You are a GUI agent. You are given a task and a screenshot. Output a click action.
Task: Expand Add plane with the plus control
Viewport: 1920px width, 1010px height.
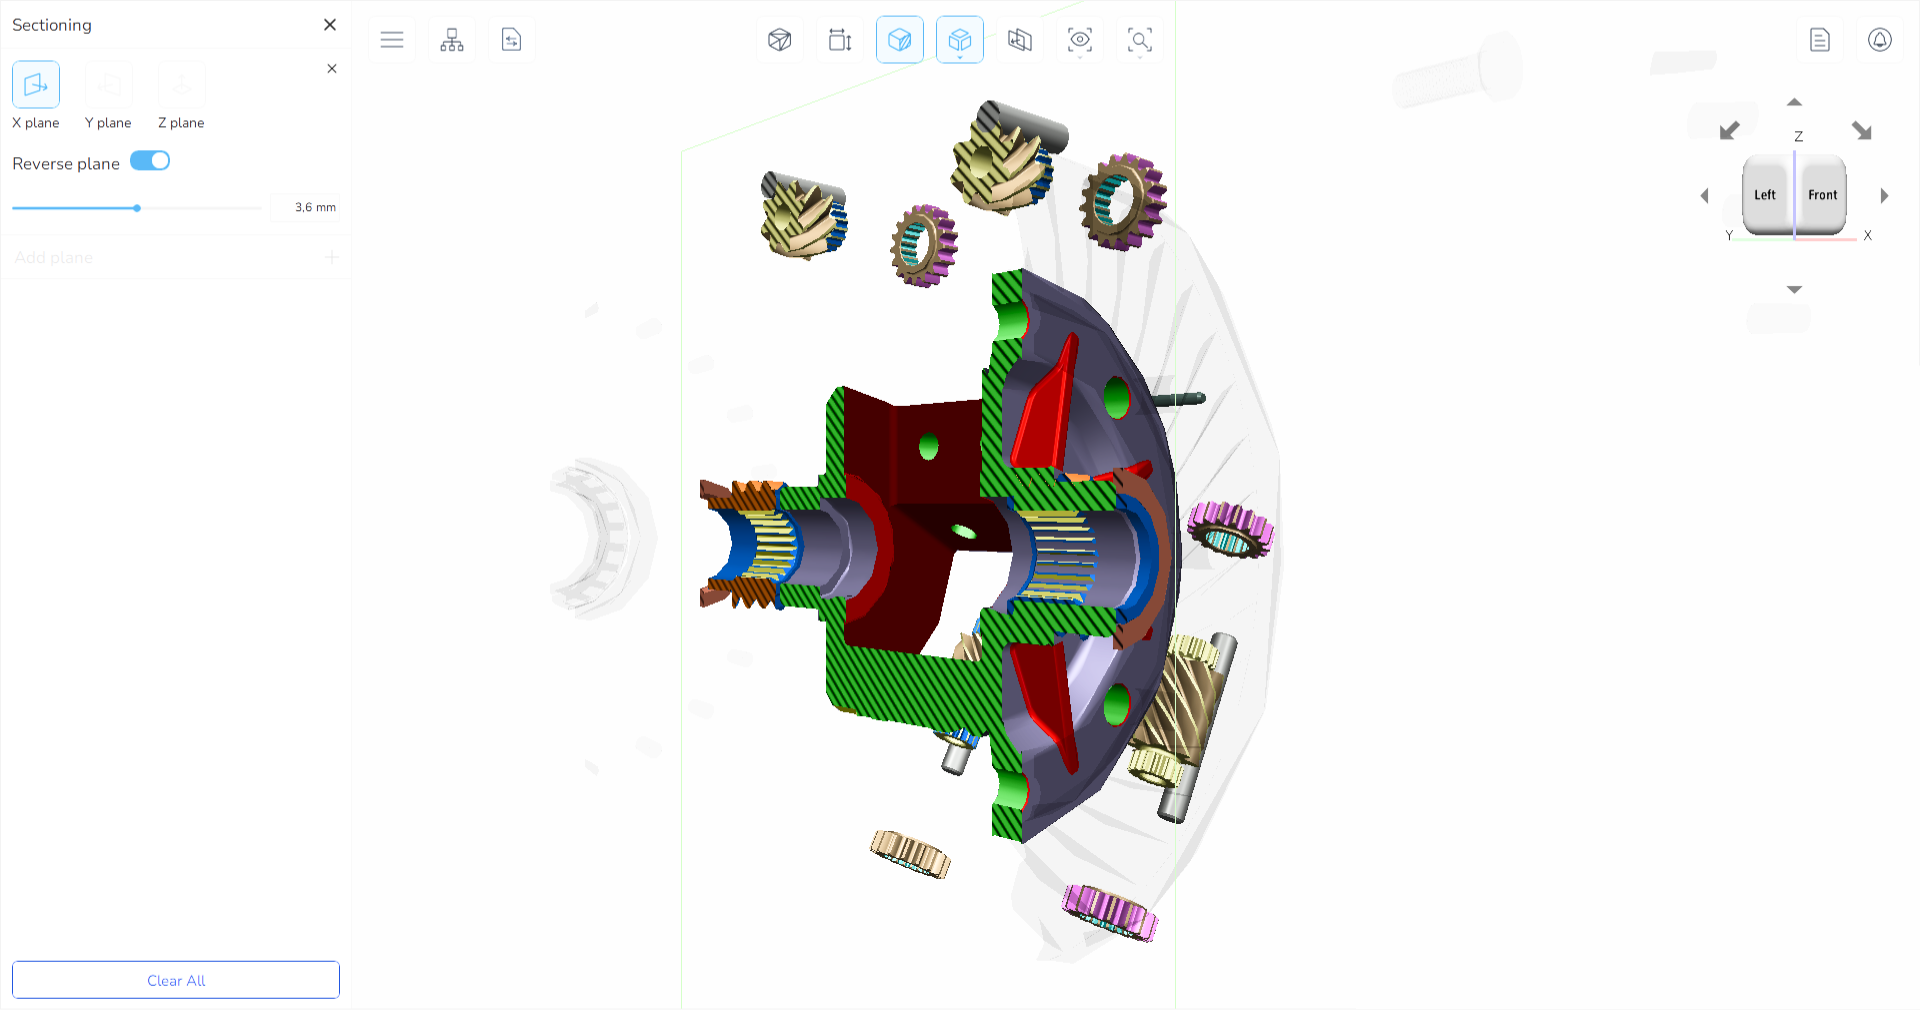pyautogui.click(x=331, y=257)
